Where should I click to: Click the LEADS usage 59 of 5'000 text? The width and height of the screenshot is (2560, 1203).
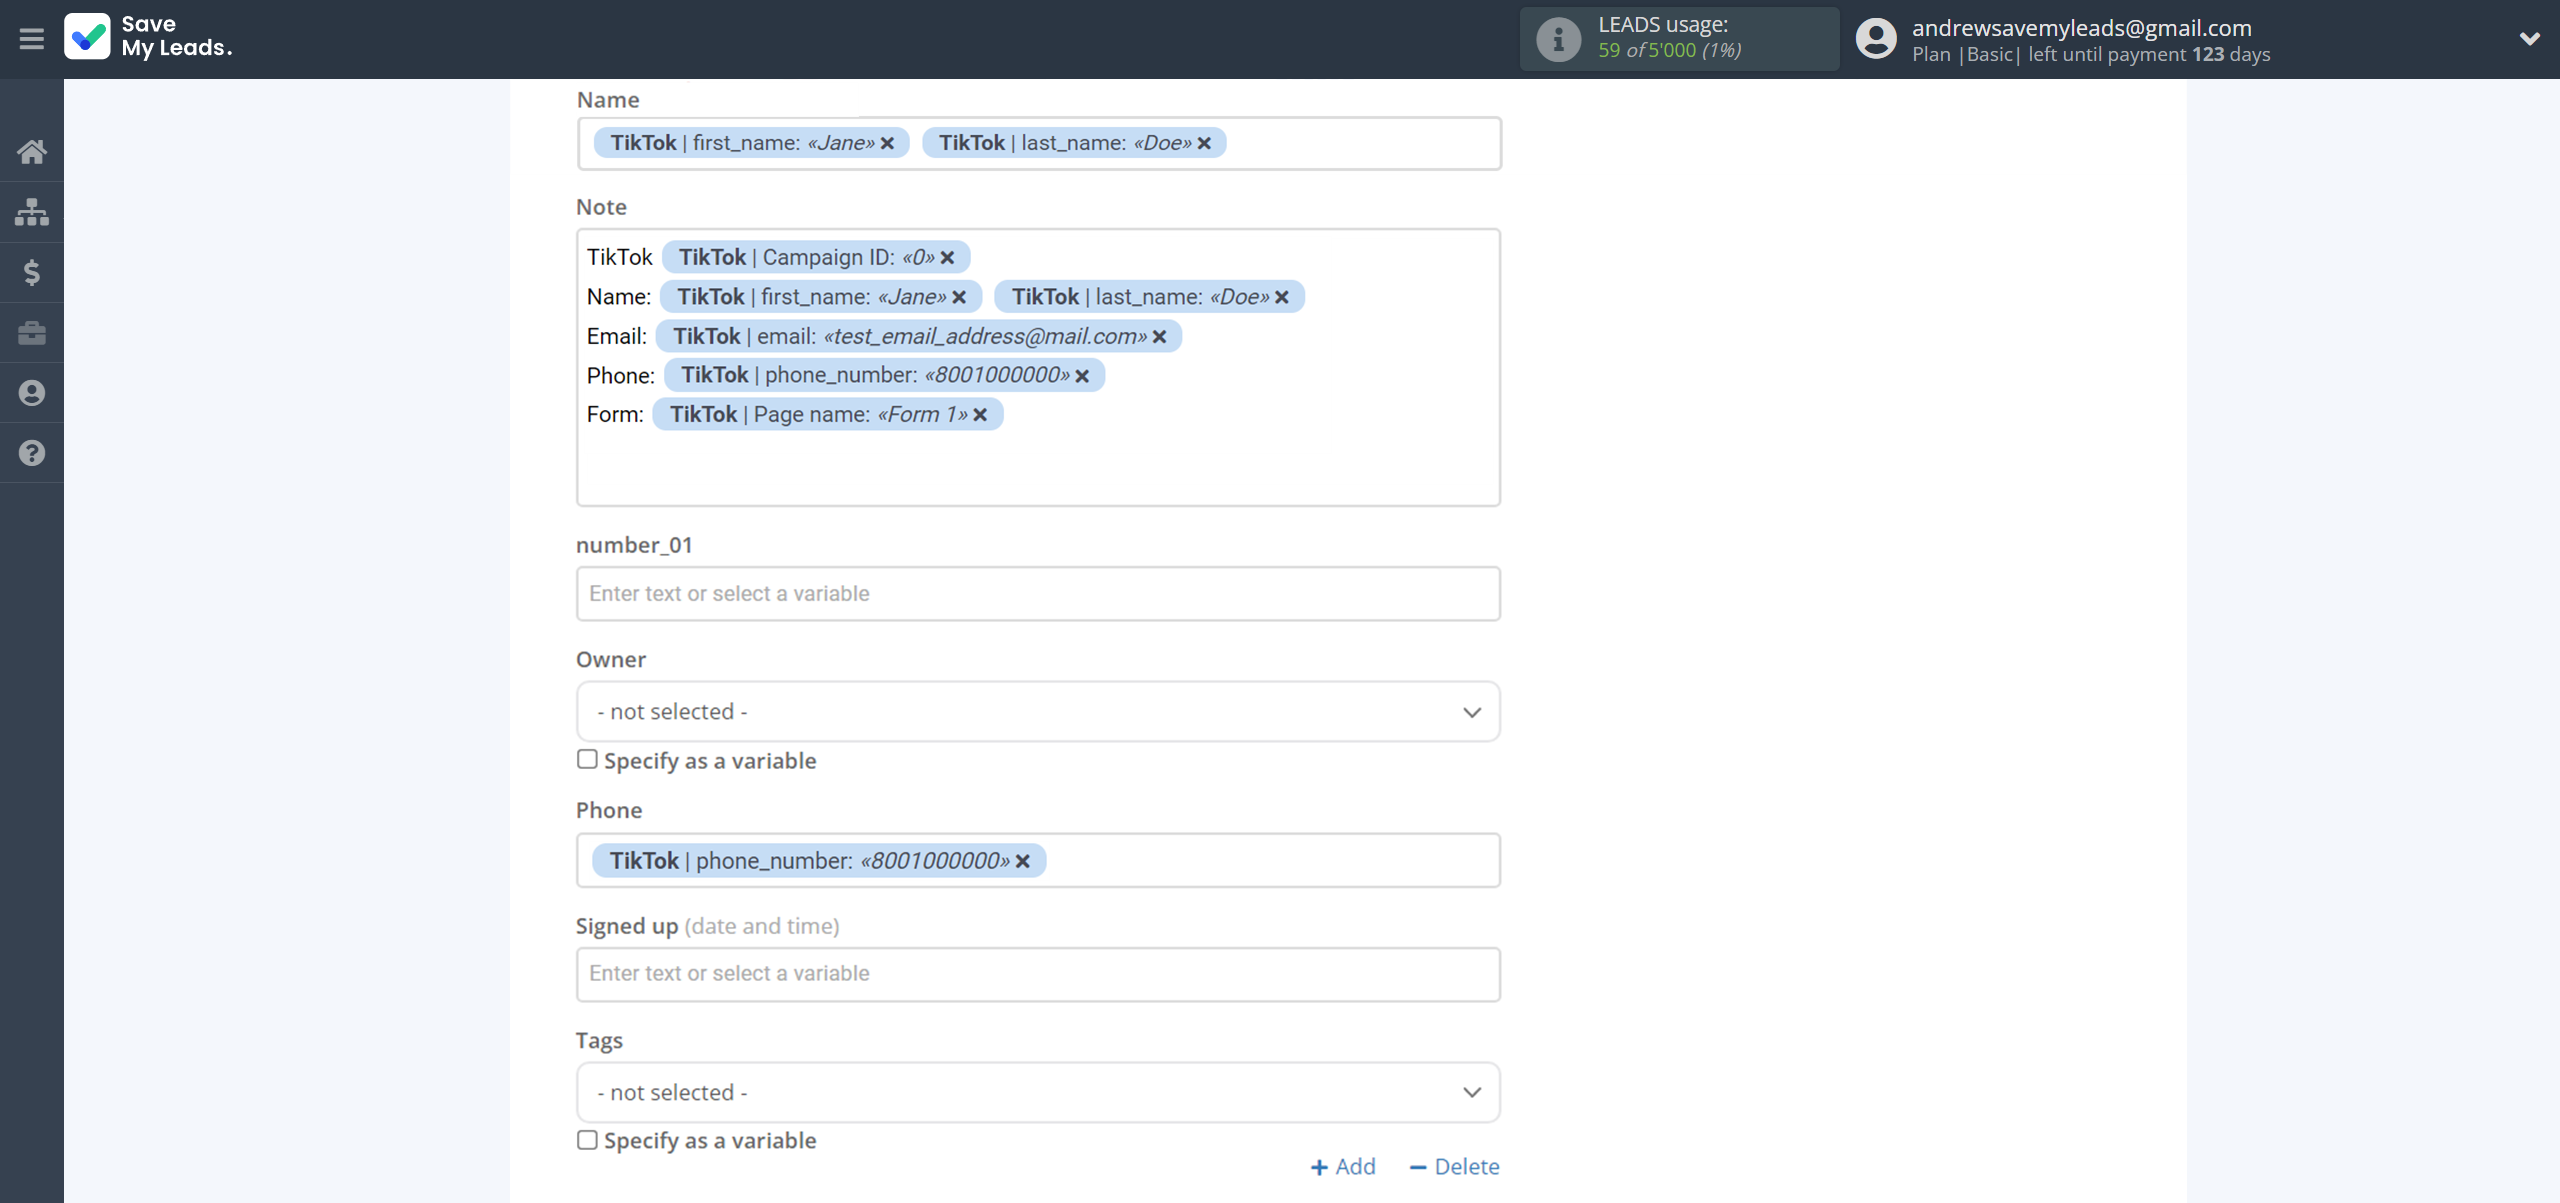1669,50
